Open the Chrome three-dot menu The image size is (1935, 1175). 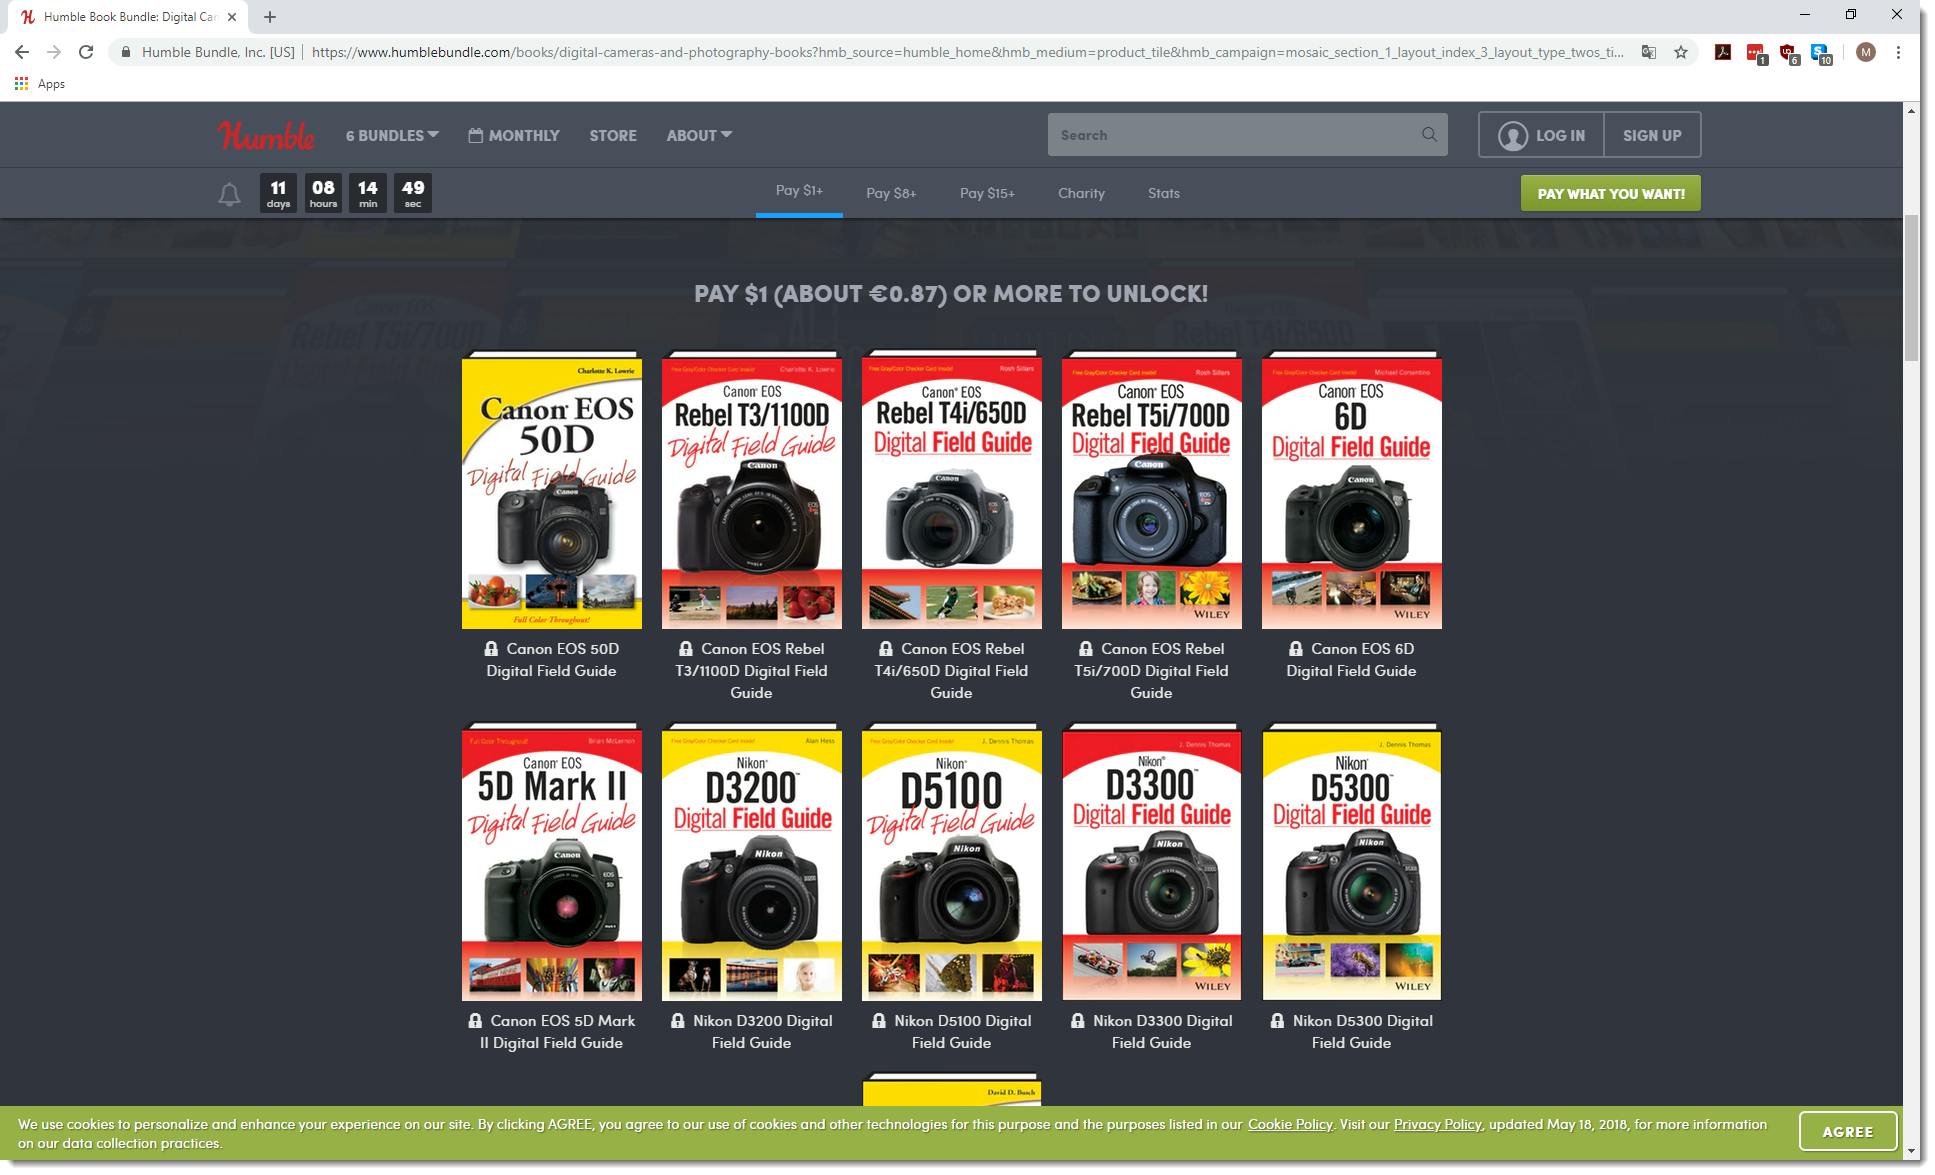[x=1898, y=52]
